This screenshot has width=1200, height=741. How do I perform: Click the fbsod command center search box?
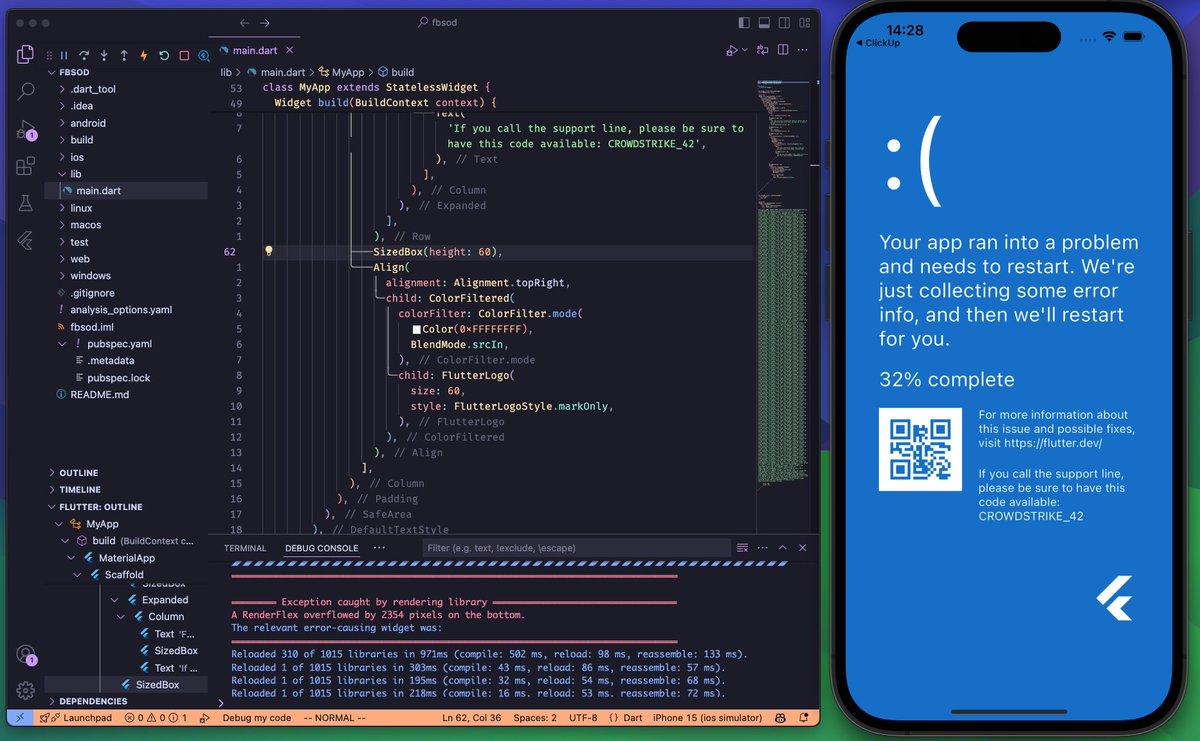(x=438, y=22)
